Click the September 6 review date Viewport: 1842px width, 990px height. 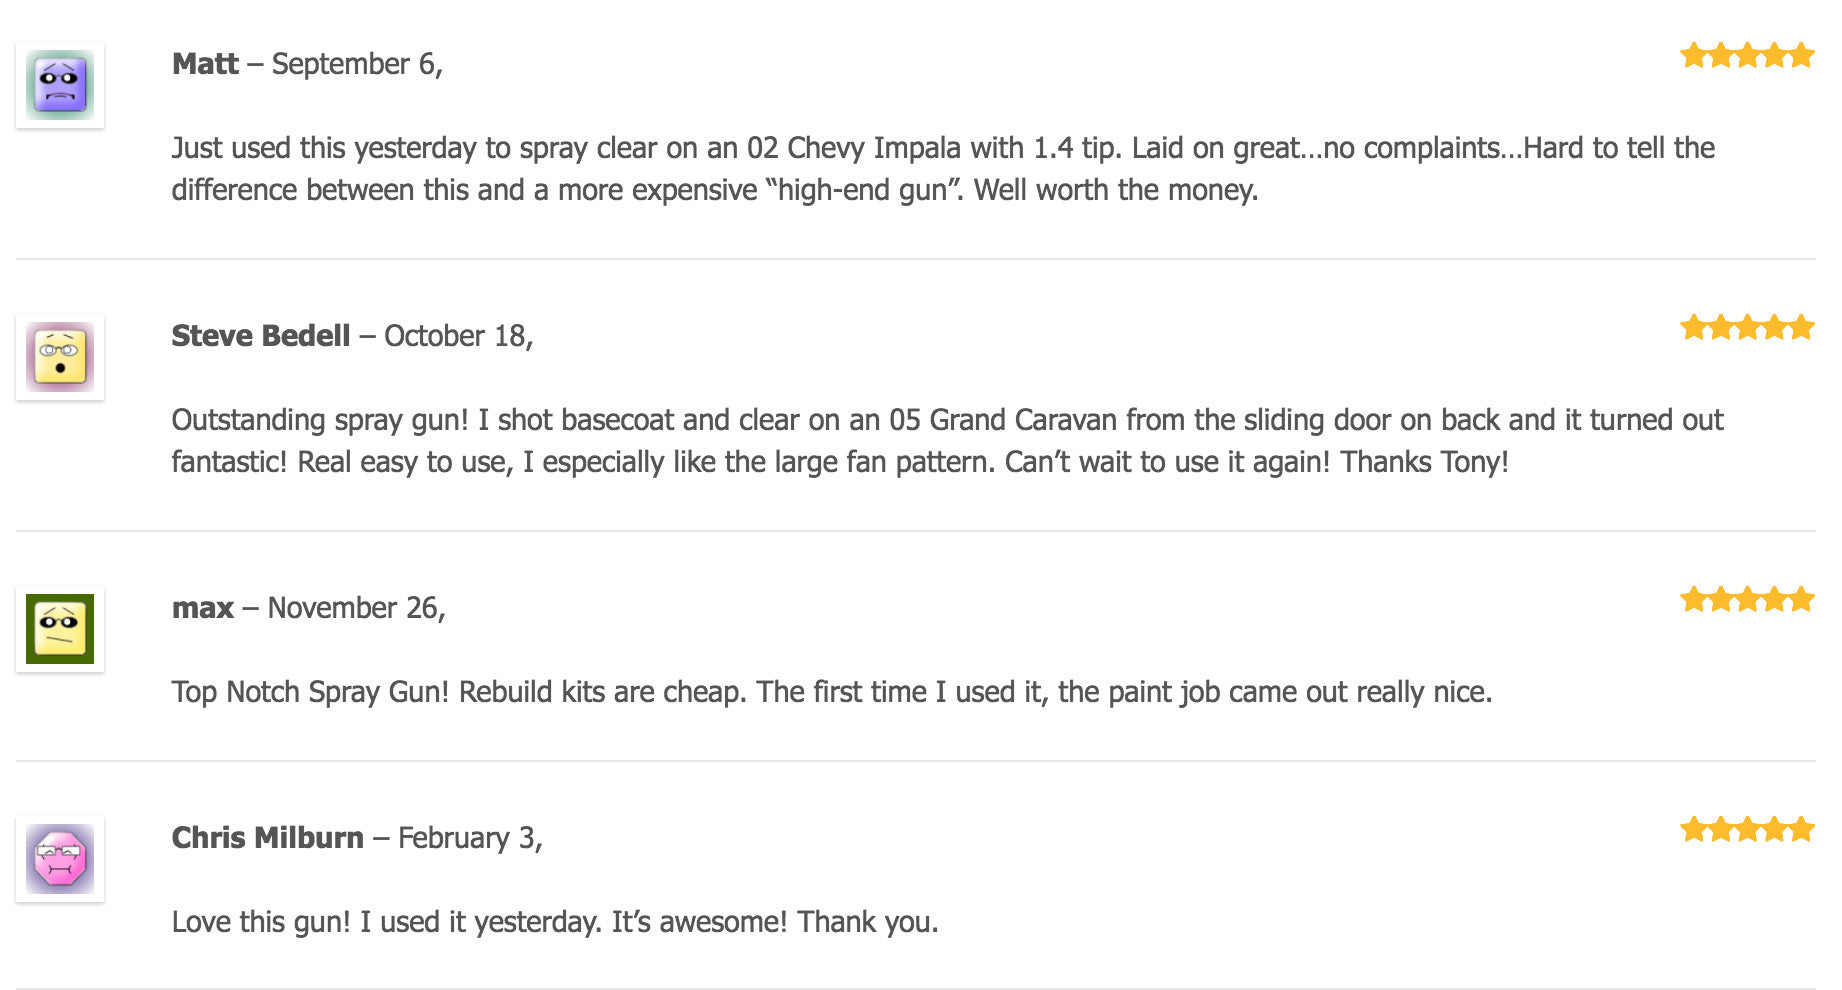coord(357,65)
